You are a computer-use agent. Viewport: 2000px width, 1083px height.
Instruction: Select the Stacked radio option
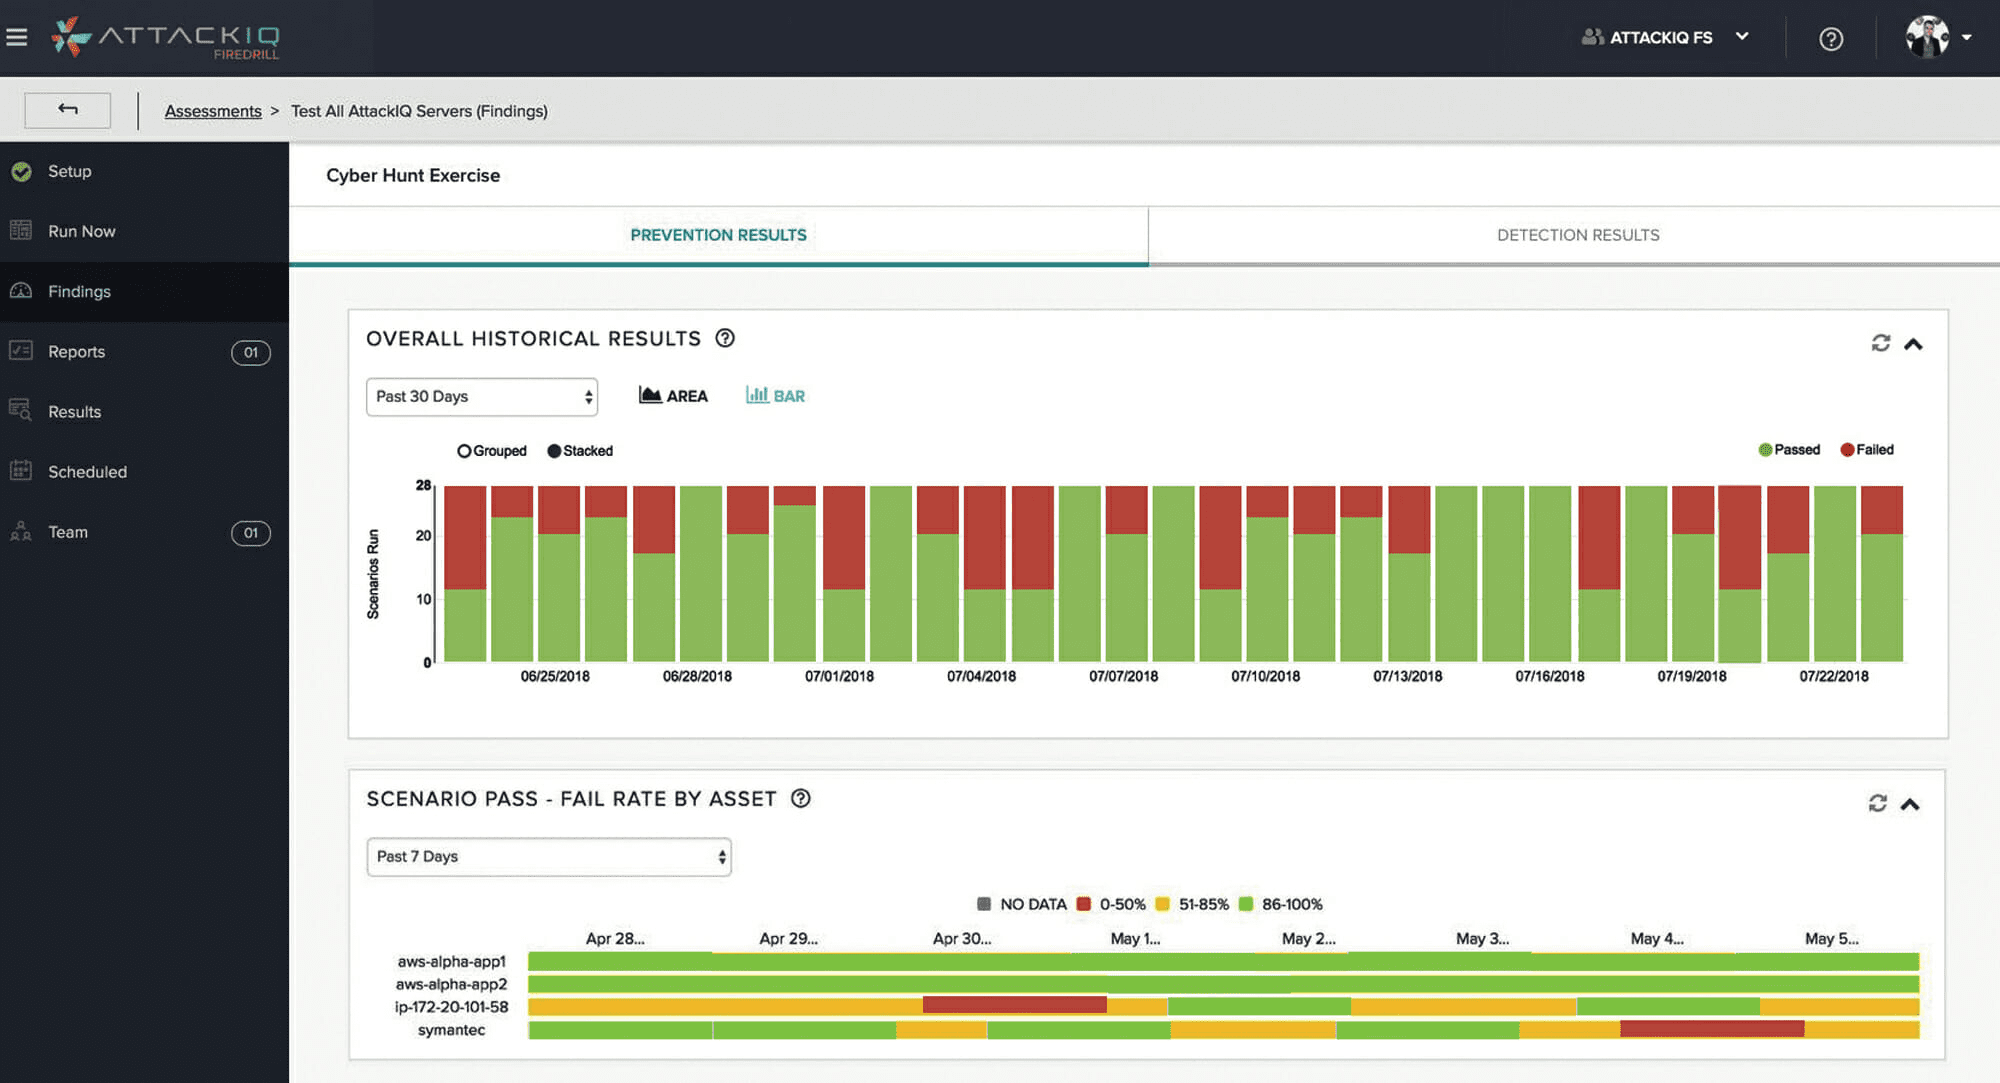pyautogui.click(x=554, y=451)
